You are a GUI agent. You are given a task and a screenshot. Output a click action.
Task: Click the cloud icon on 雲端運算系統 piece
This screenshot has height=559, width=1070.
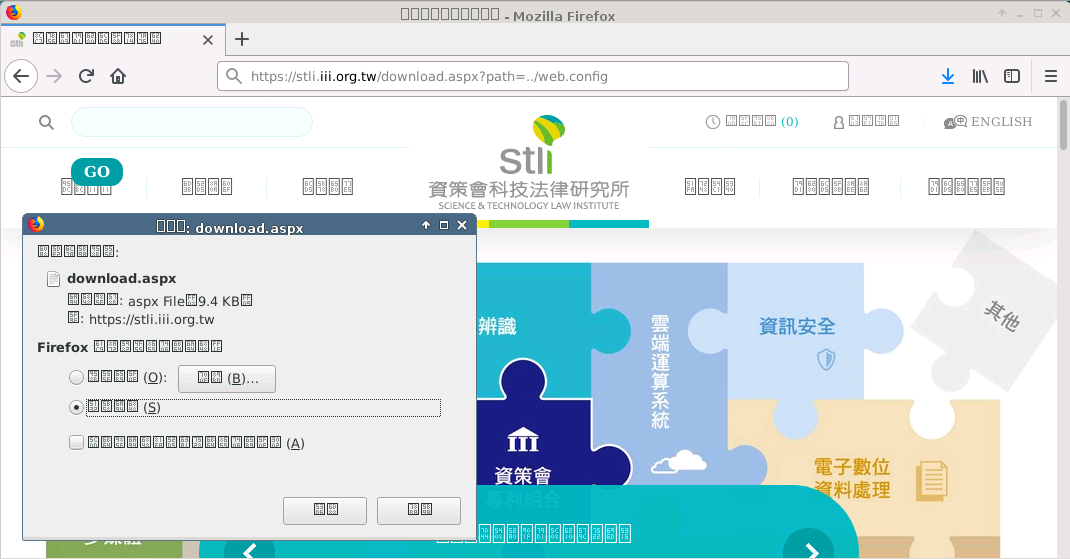(678, 462)
